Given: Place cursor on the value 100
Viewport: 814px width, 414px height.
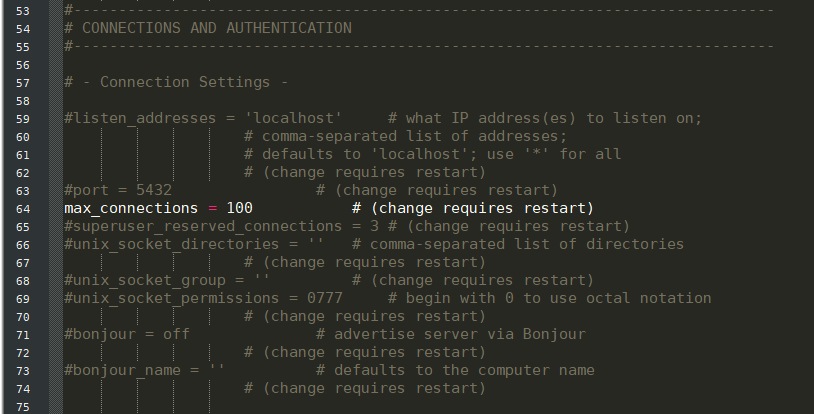Looking at the screenshot, I should (239, 208).
